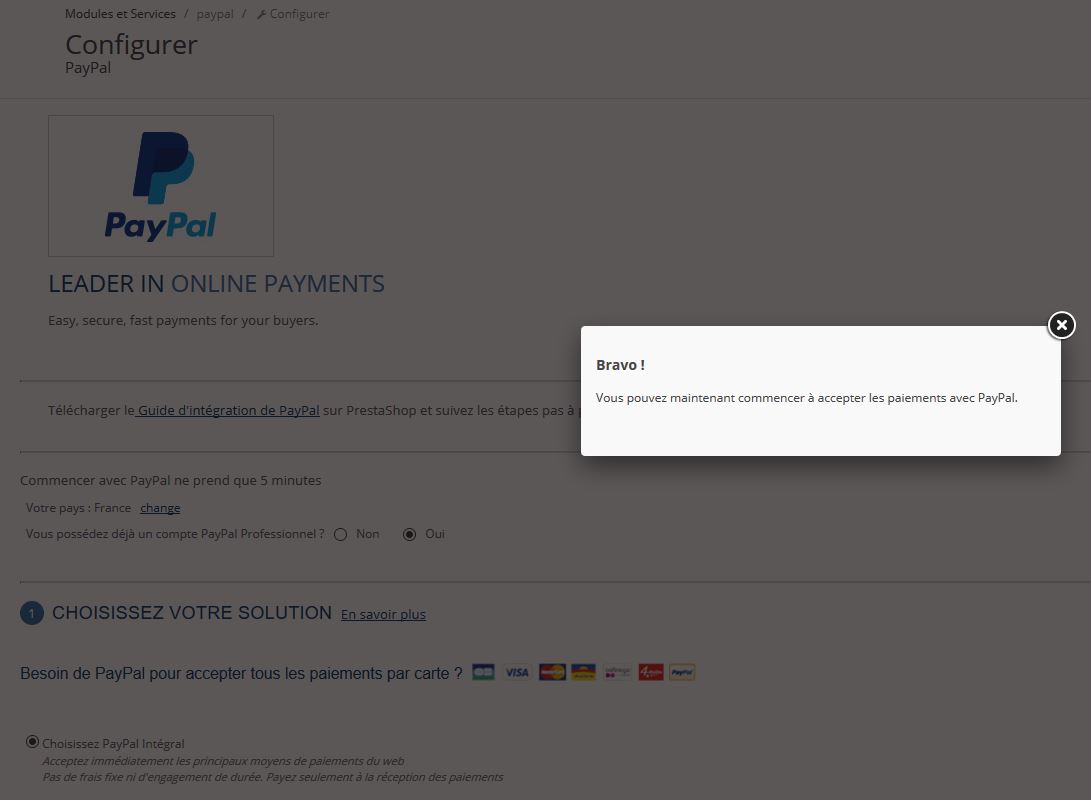Click the Bravo ! heading in popup
This screenshot has width=1091, height=800.
(621, 365)
